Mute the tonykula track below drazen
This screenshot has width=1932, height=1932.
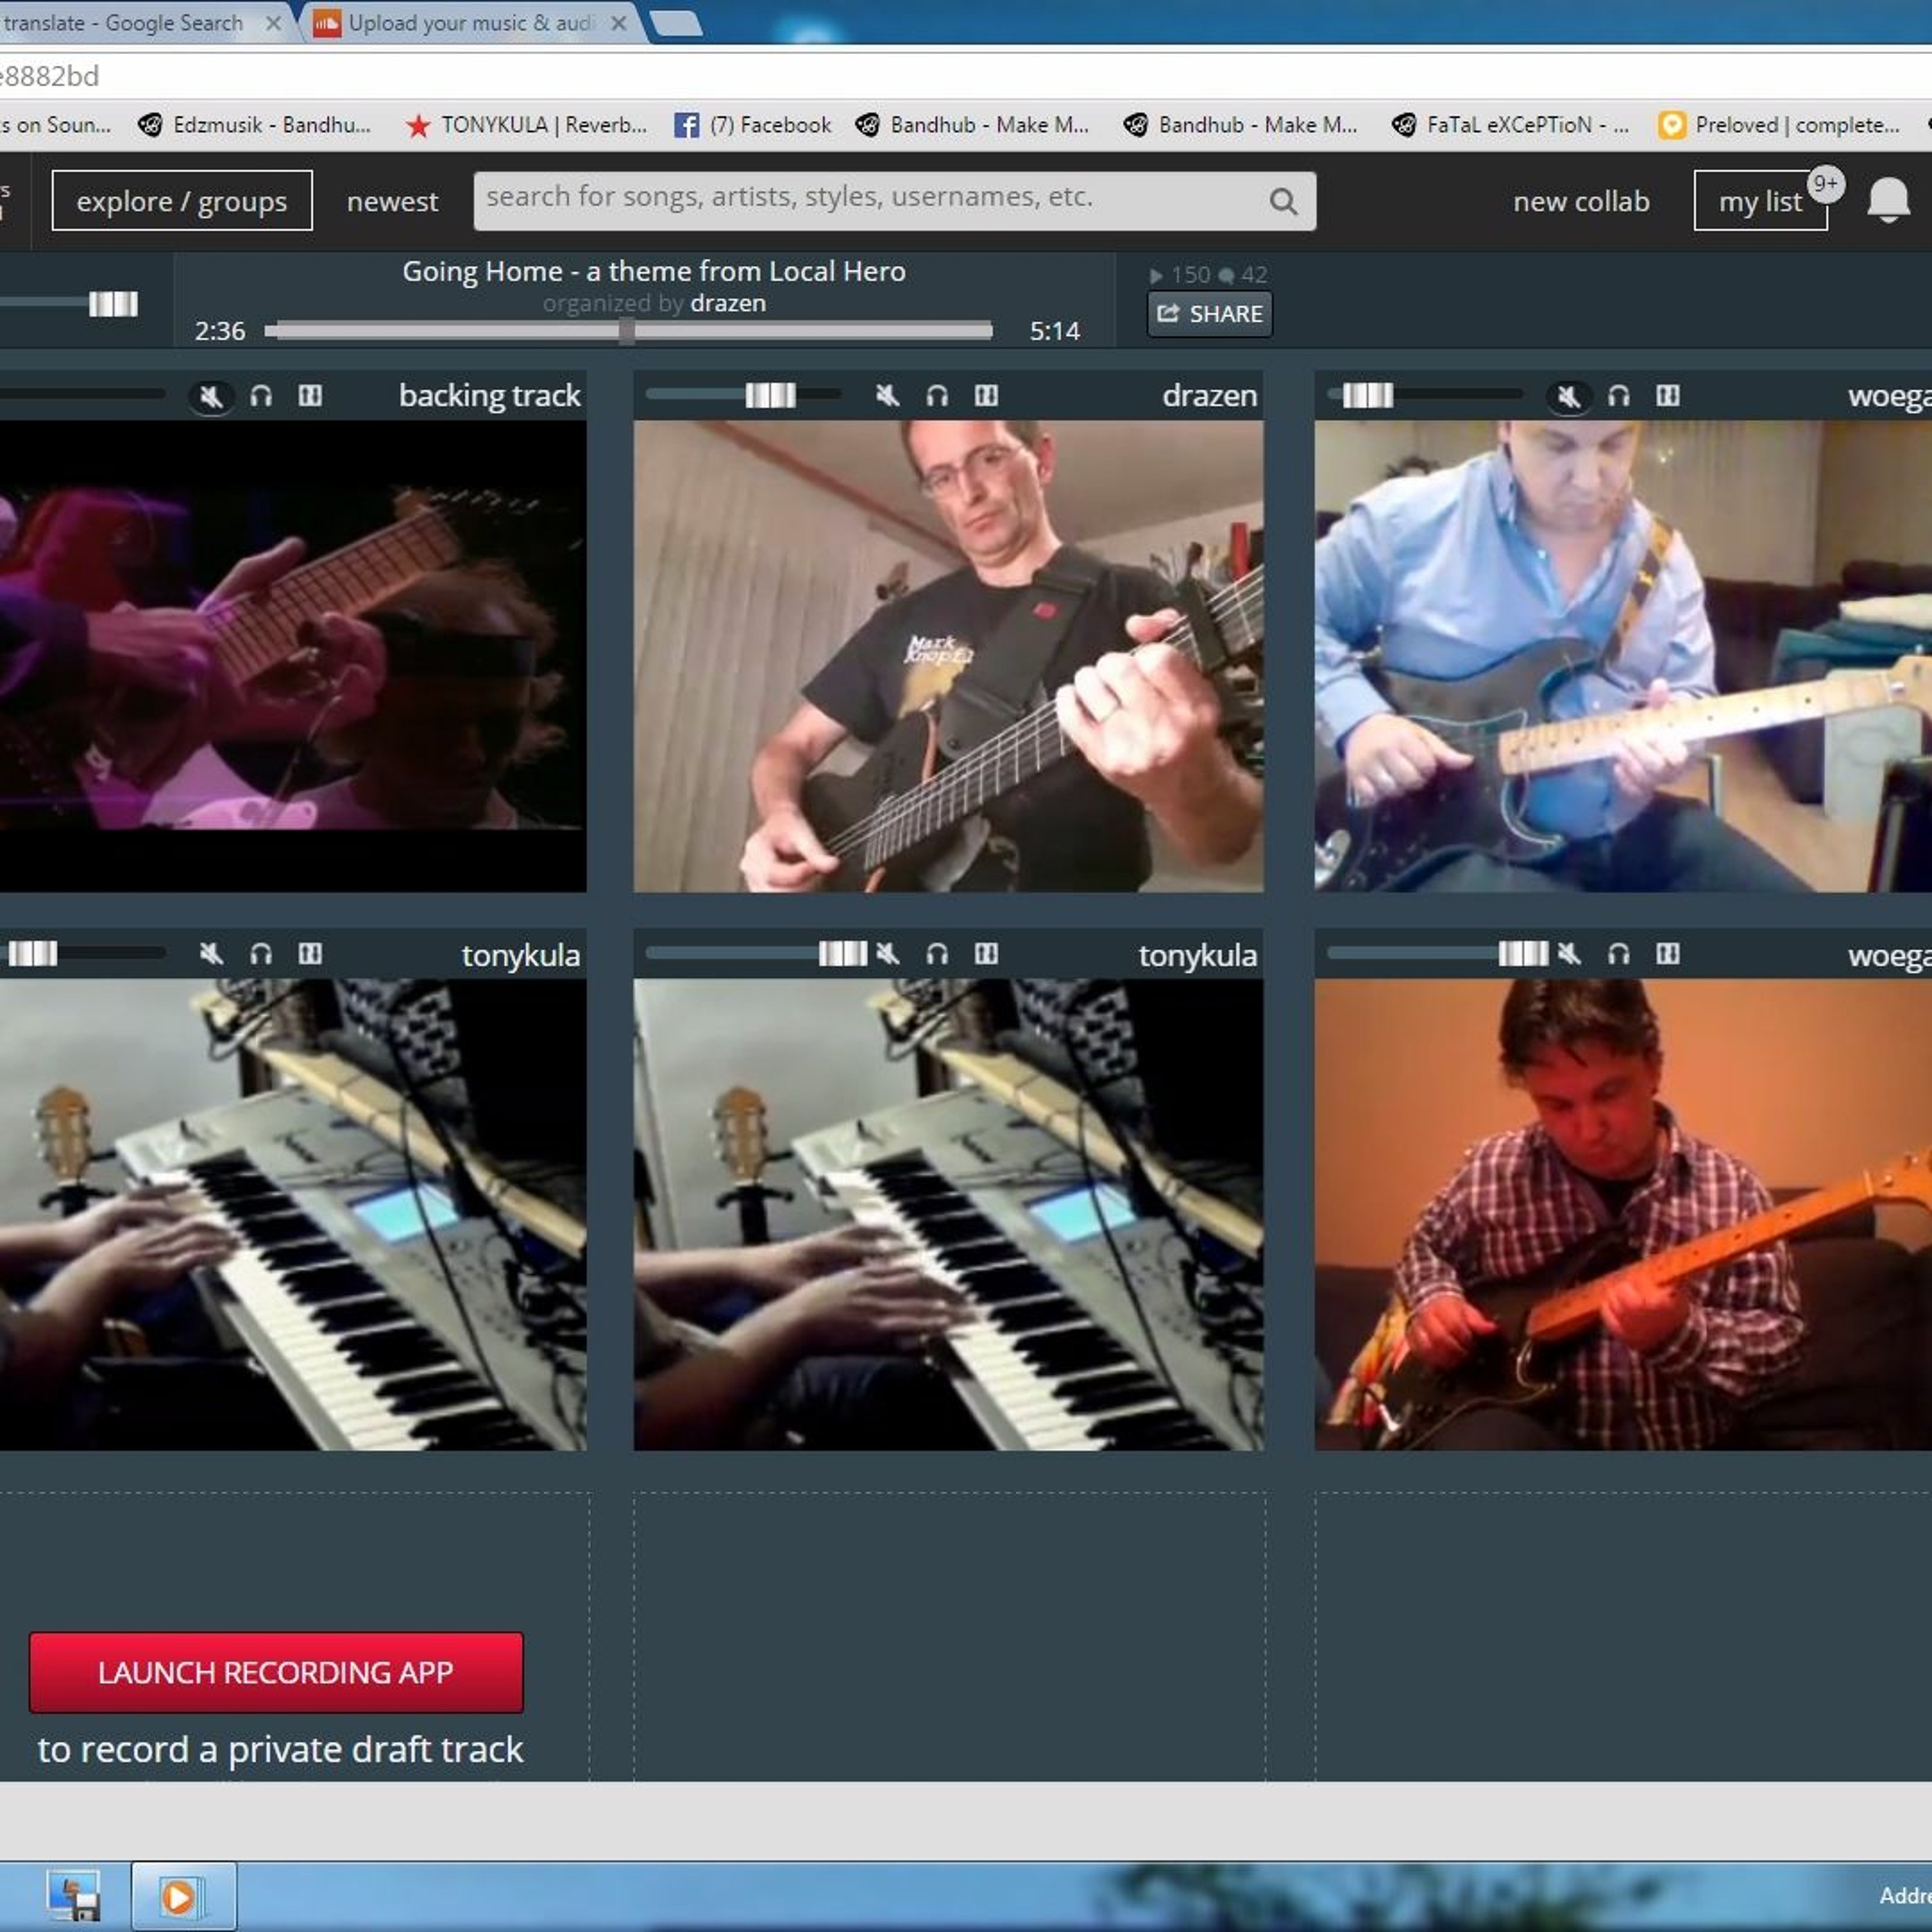(x=887, y=954)
